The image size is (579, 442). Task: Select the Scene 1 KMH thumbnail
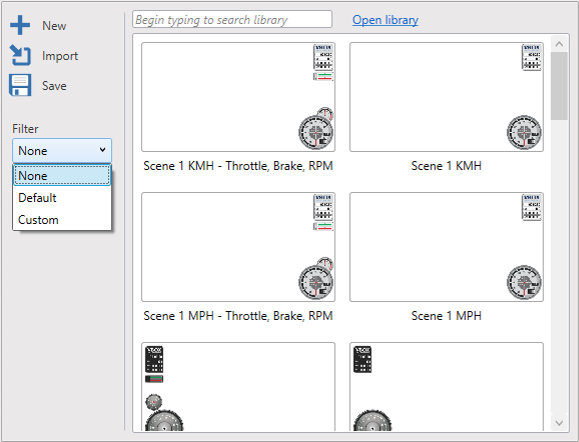(446, 97)
